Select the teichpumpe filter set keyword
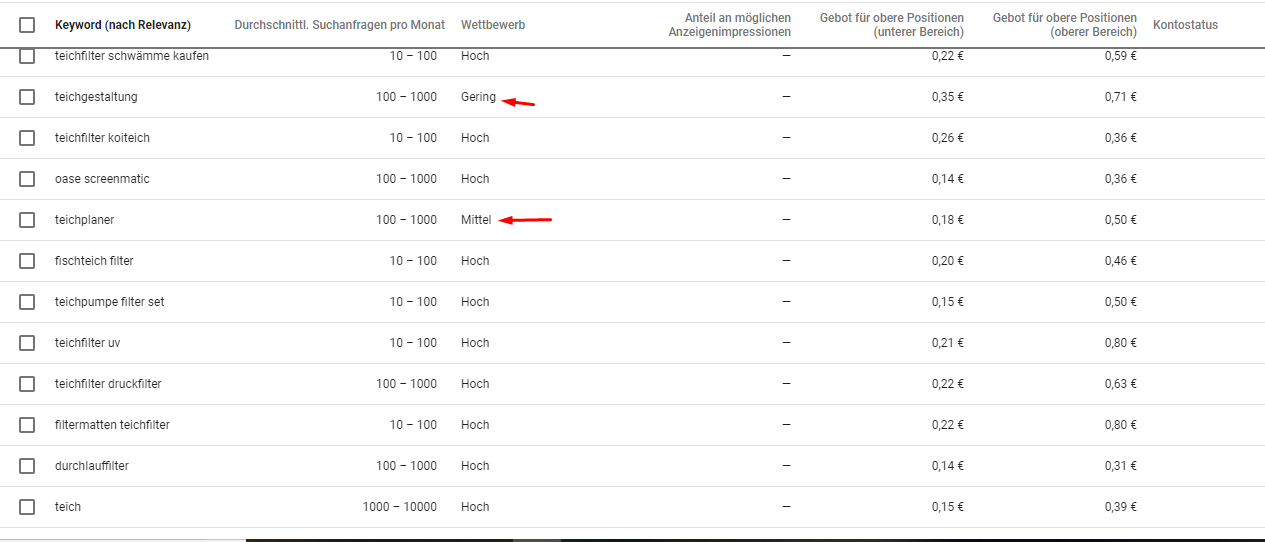The image size is (1265, 542). click(110, 302)
